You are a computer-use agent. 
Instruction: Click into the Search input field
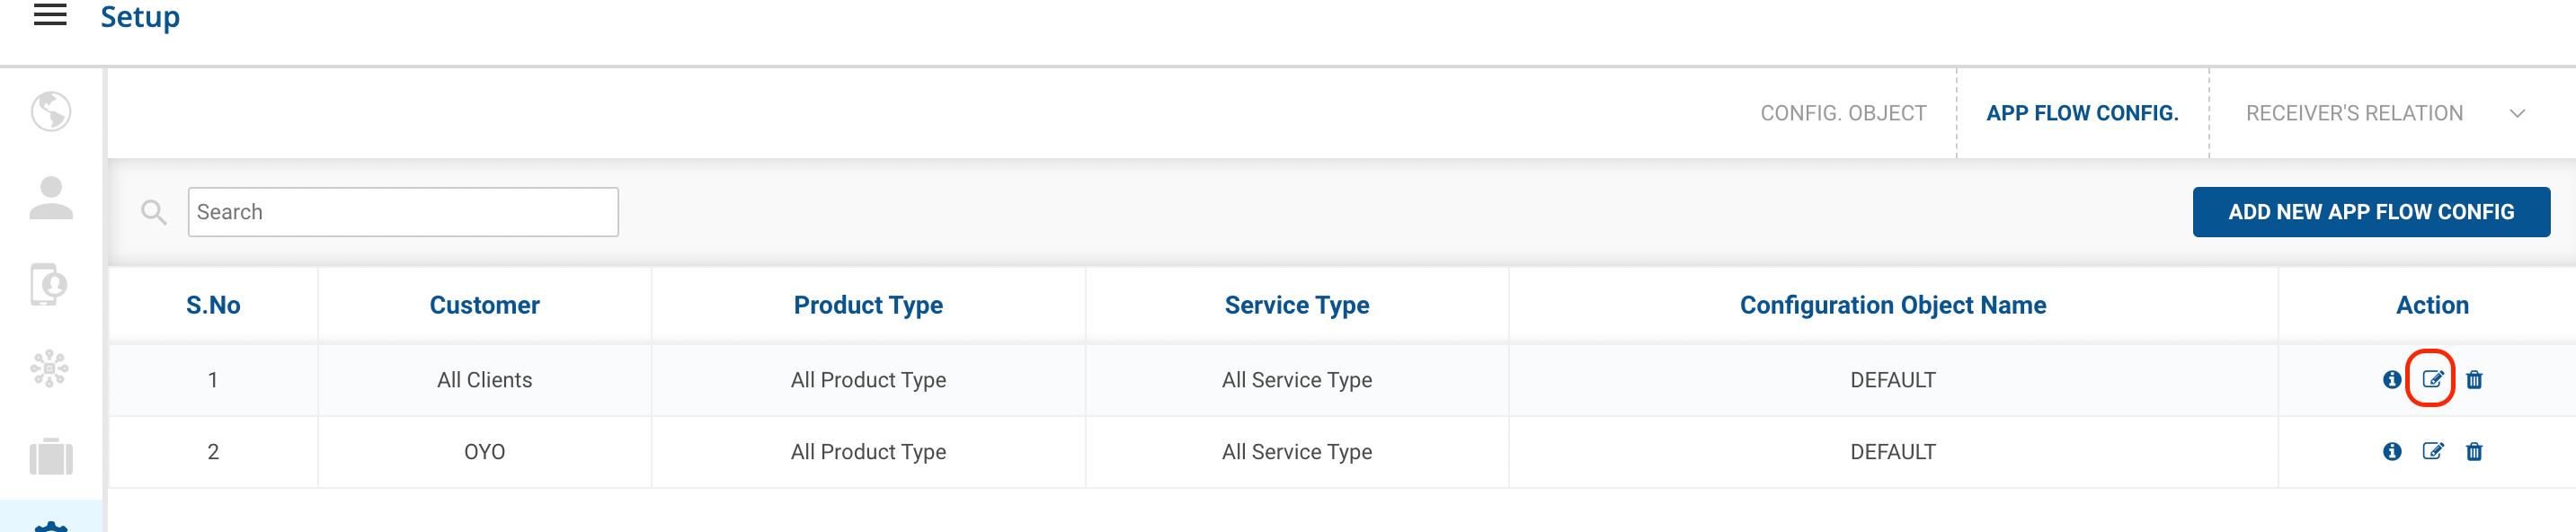point(403,212)
